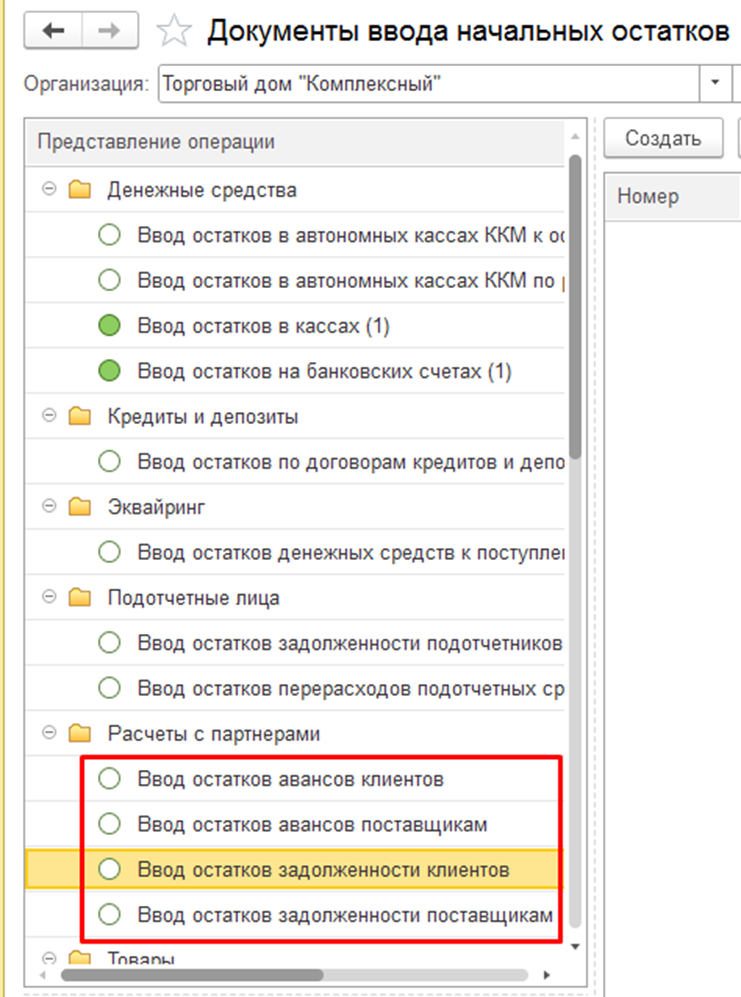Image resolution: width=741 pixels, height=997 pixels.
Task: Select 'Ввод остатков задолженности поставщикам'
Action: tap(345, 916)
